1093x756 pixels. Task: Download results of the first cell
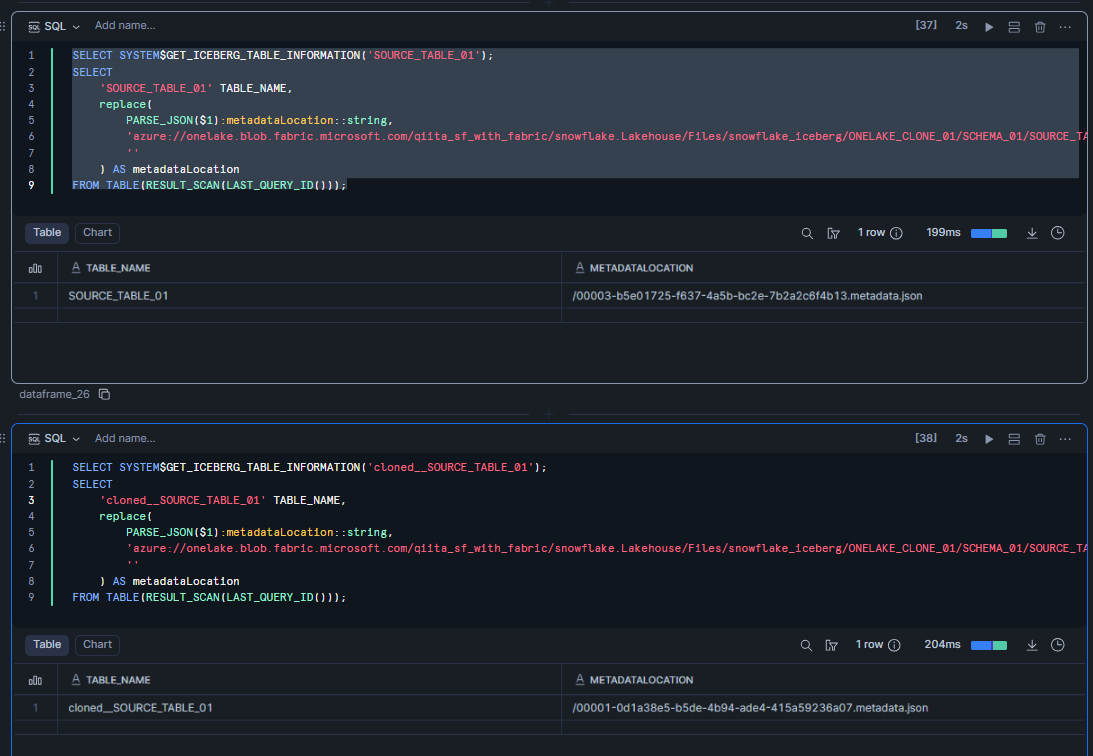(x=1032, y=233)
